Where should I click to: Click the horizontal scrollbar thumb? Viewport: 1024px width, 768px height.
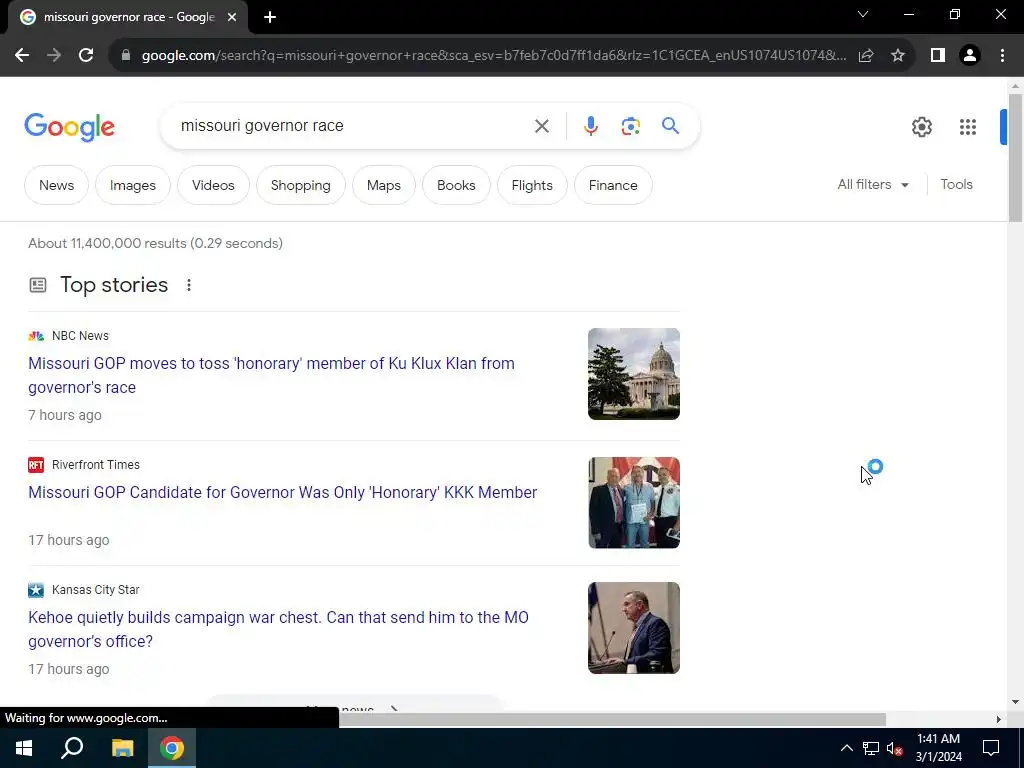612,719
